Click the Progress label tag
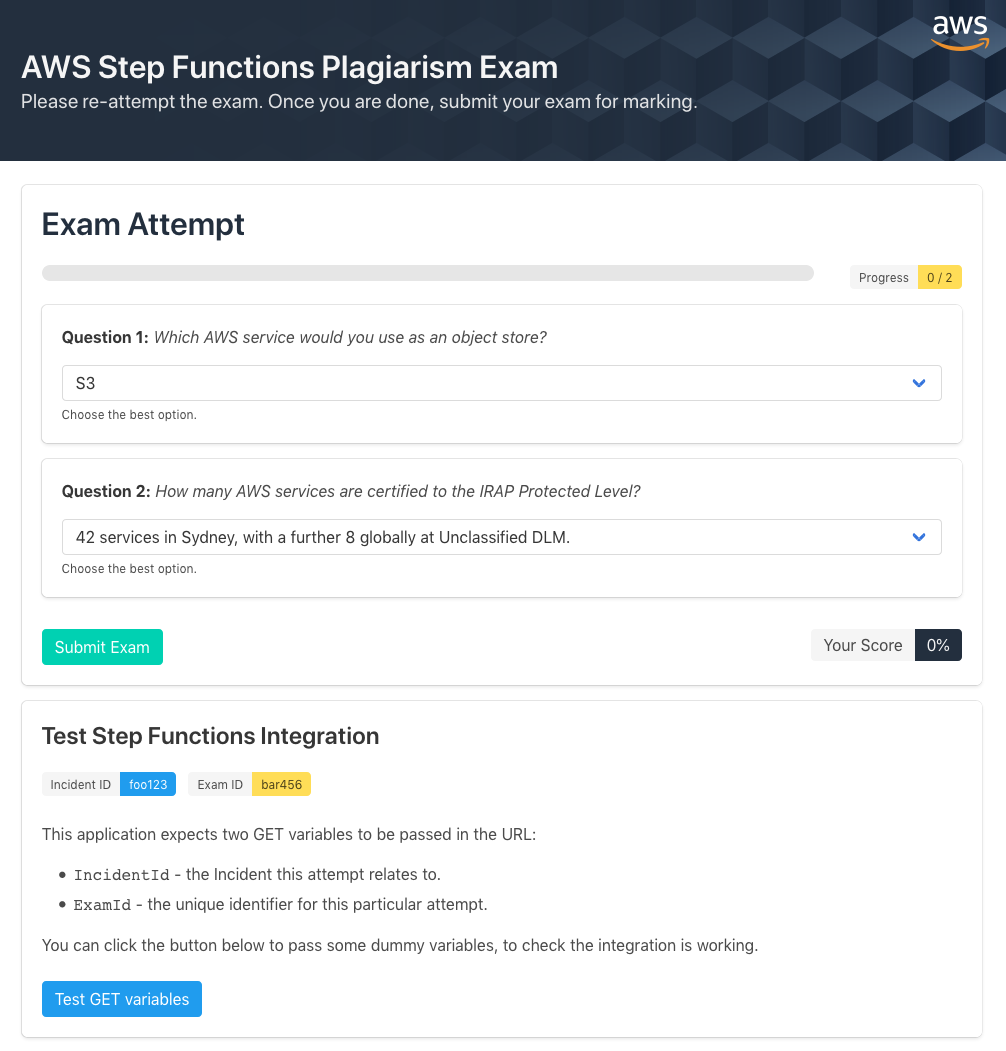 click(883, 277)
